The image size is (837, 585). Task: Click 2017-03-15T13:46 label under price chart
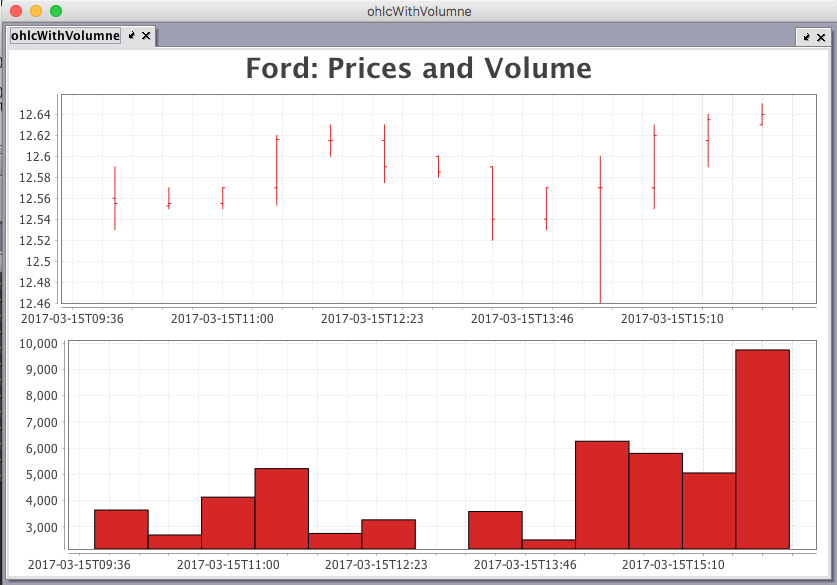click(522, 319)
